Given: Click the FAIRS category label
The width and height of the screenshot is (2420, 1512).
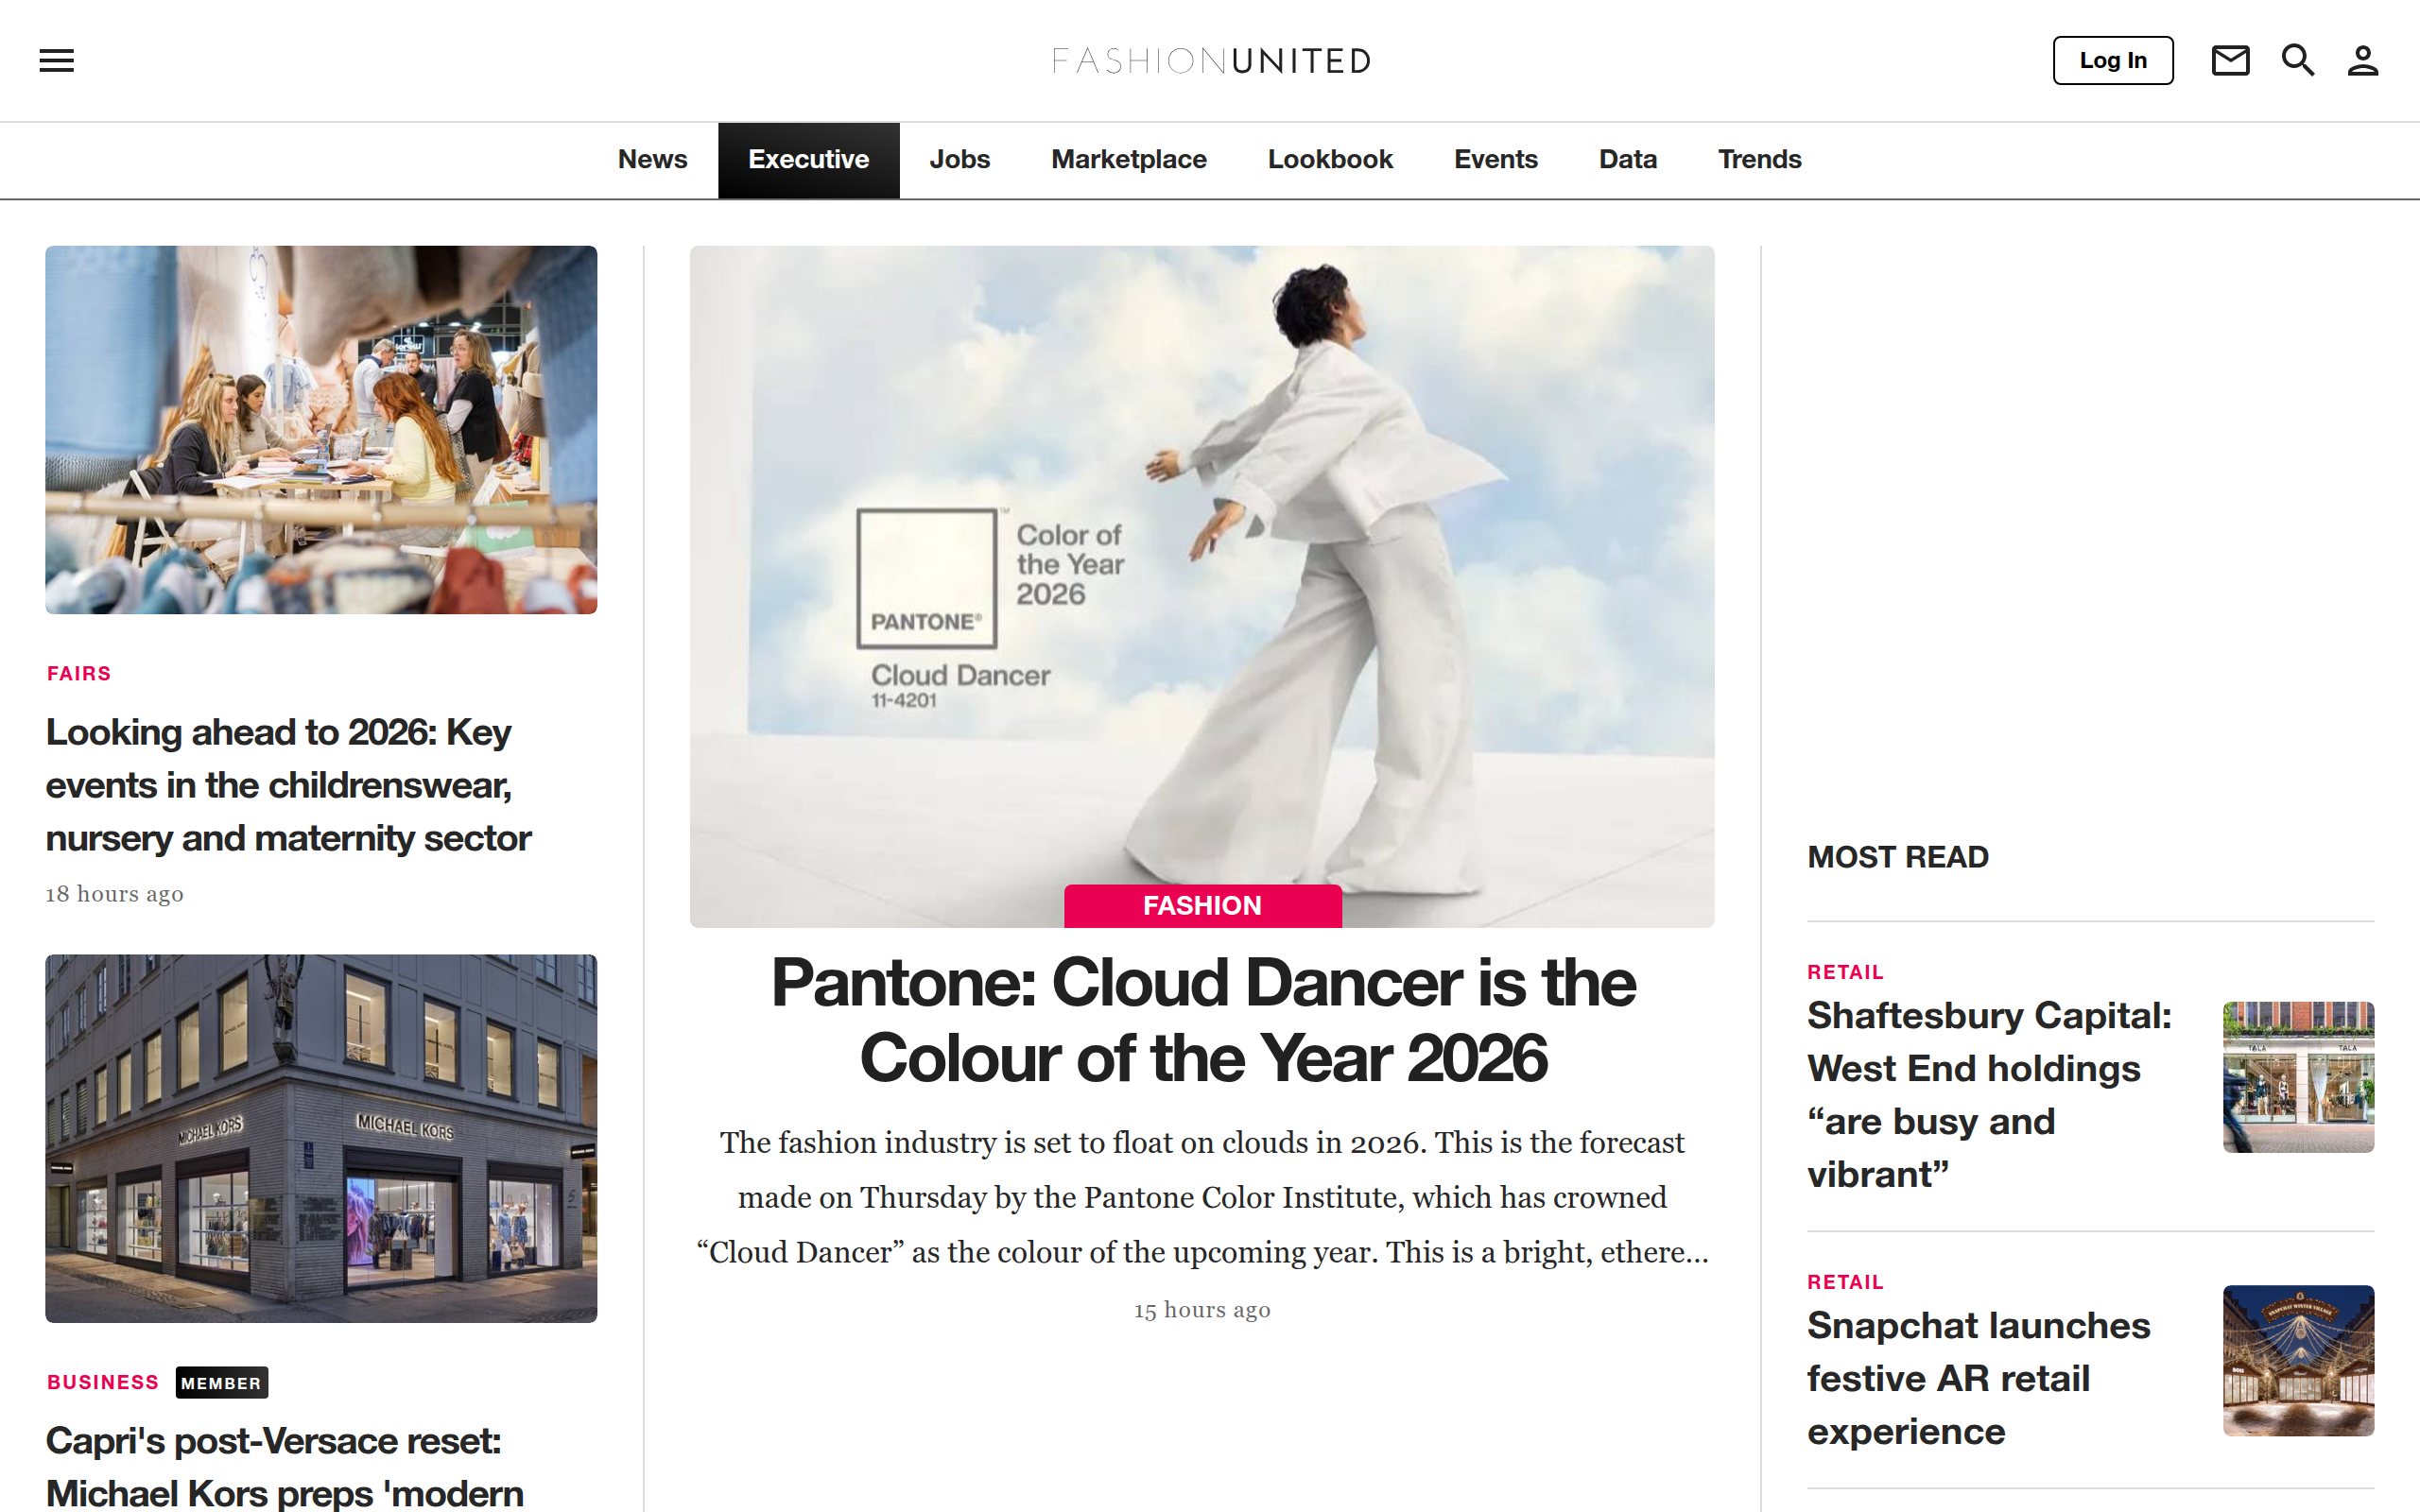Looking at the screenshot, I should pyautogui.click(x=78, y=673).
